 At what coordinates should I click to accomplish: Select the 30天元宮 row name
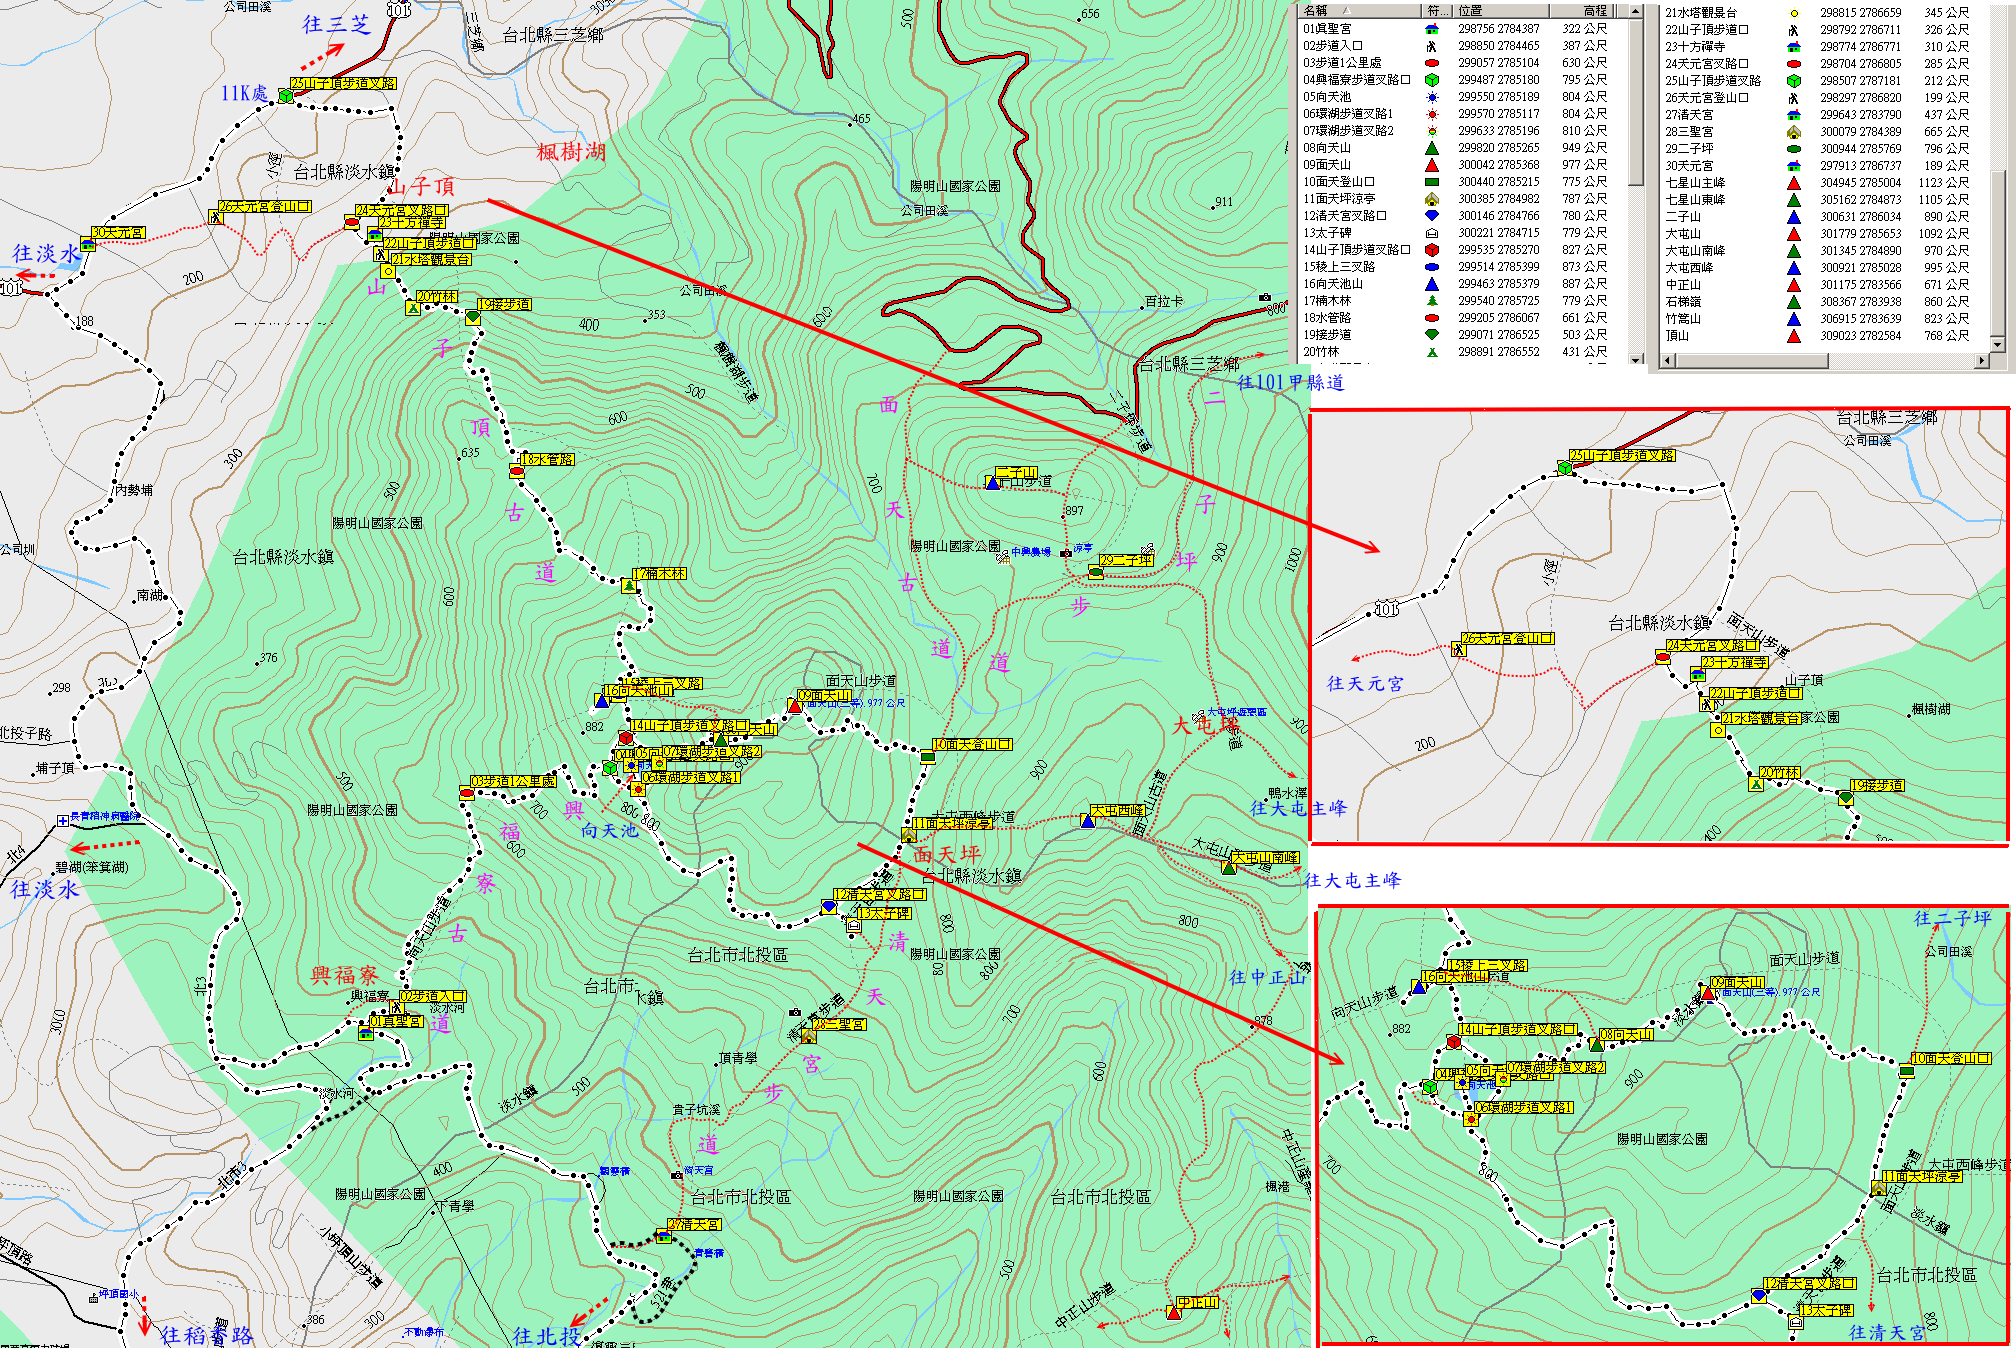pos(1689,166)
